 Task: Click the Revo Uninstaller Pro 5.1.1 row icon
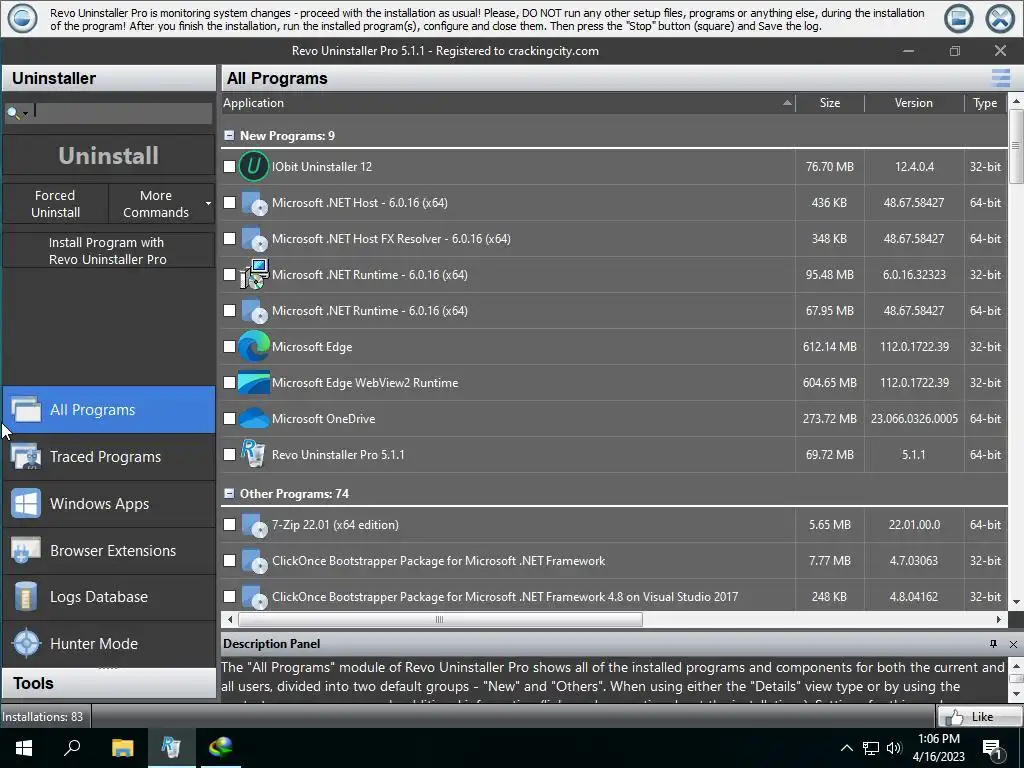[x=253, y=454]
